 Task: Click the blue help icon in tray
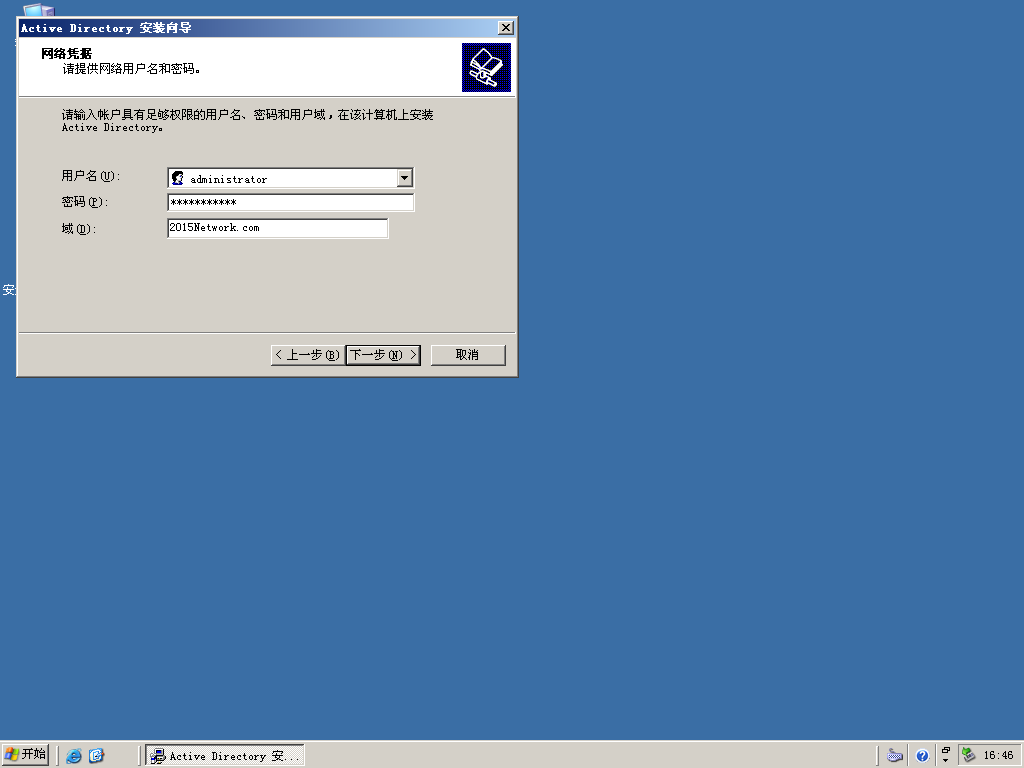[921, 756]
